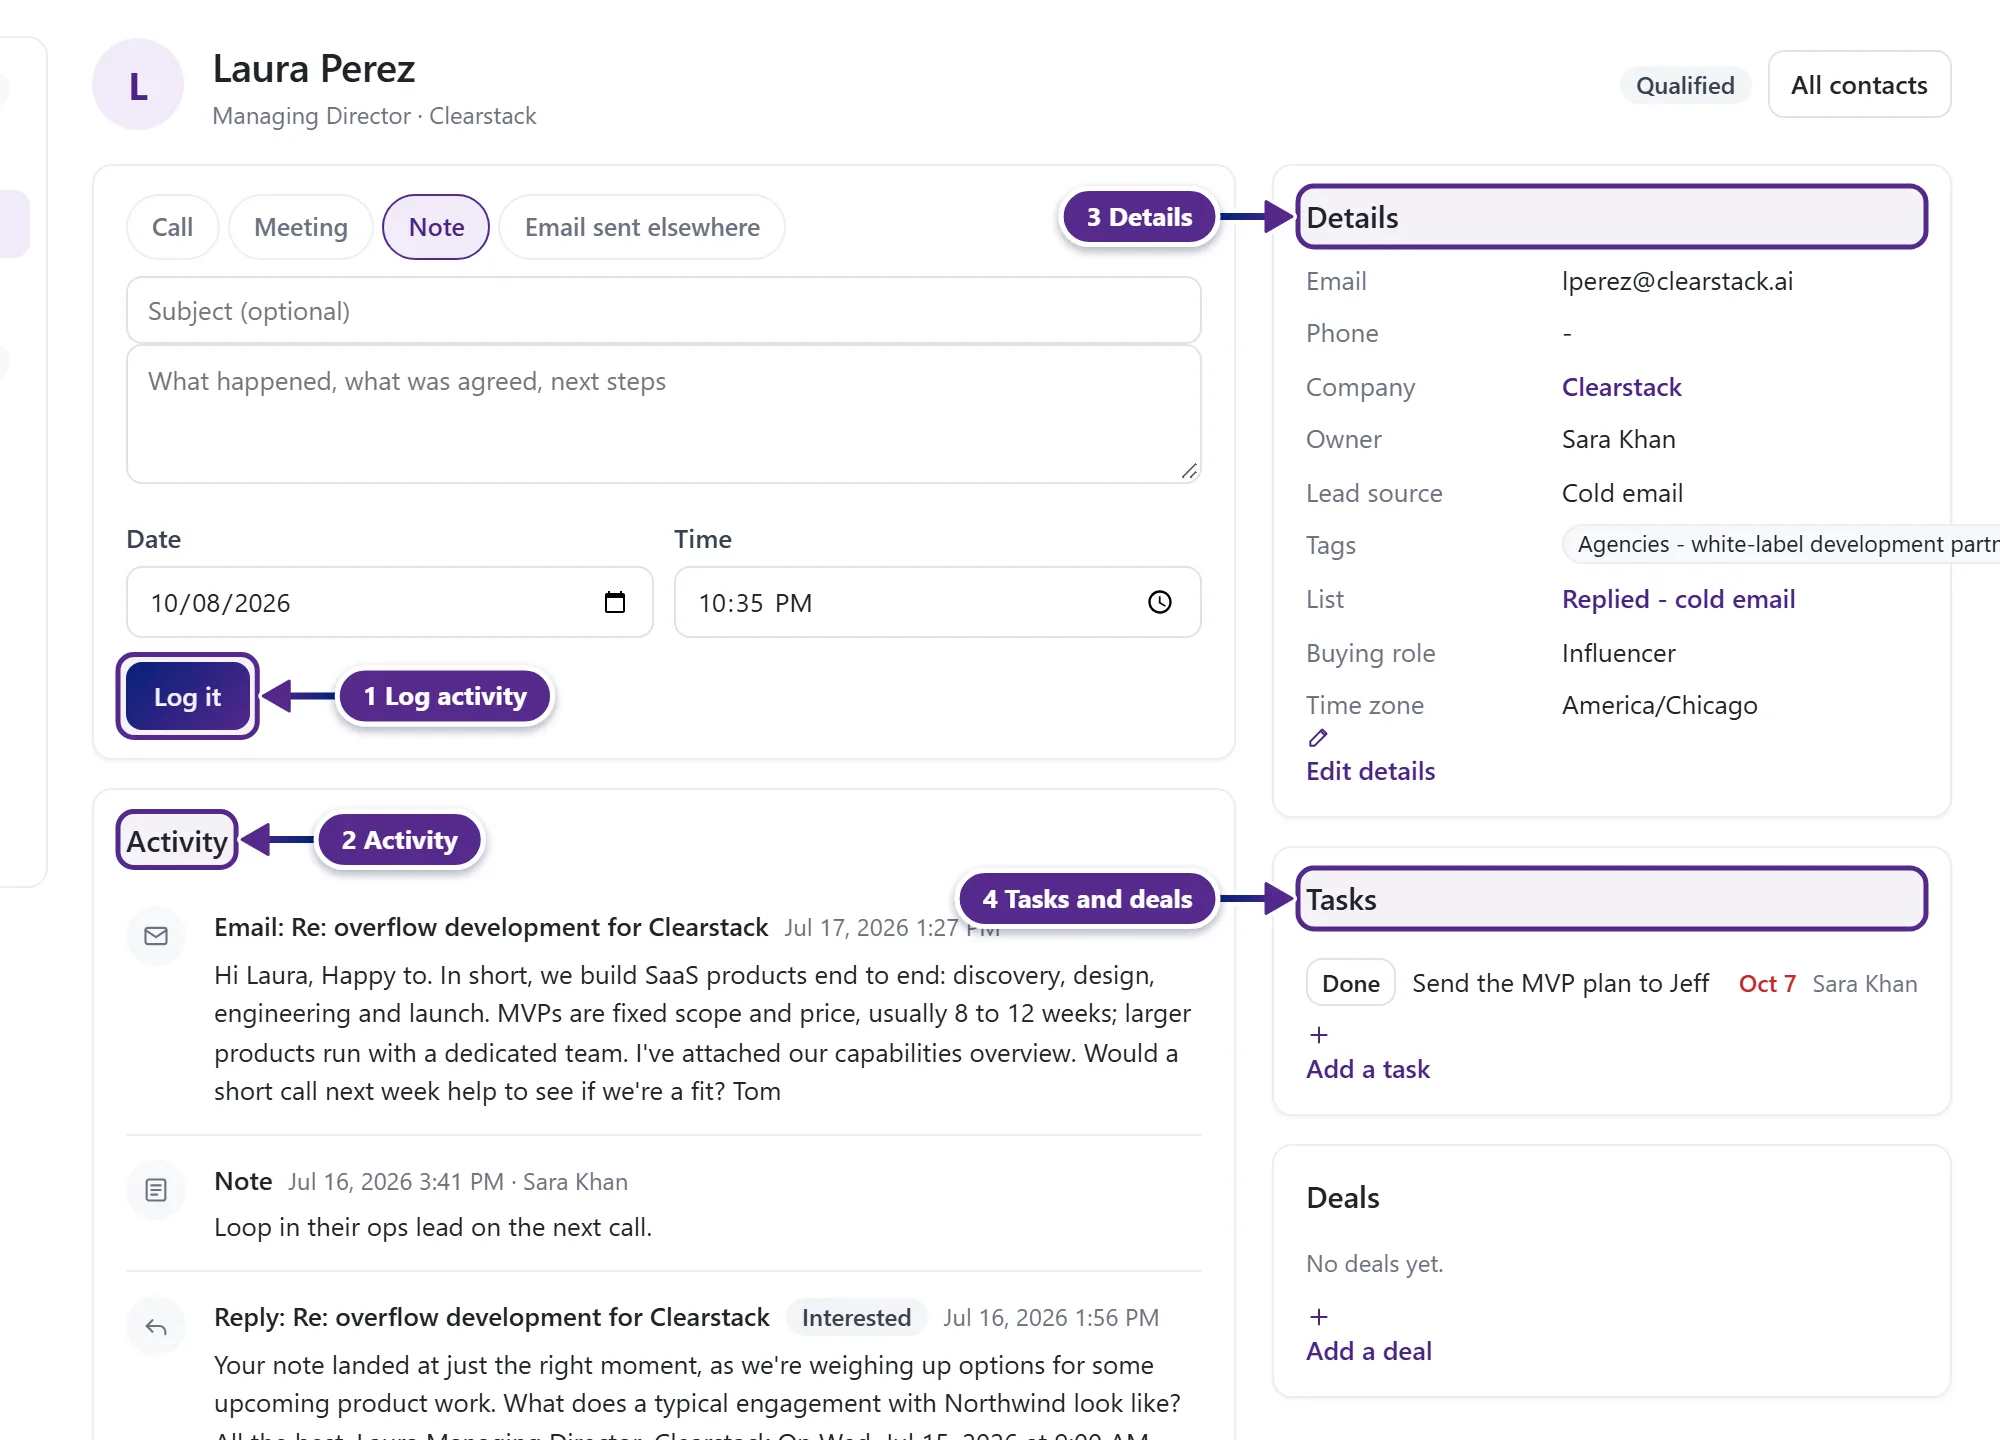Select the Meeting activity type
This screenshot has height=1440, width=2000.
click(301, 227)
